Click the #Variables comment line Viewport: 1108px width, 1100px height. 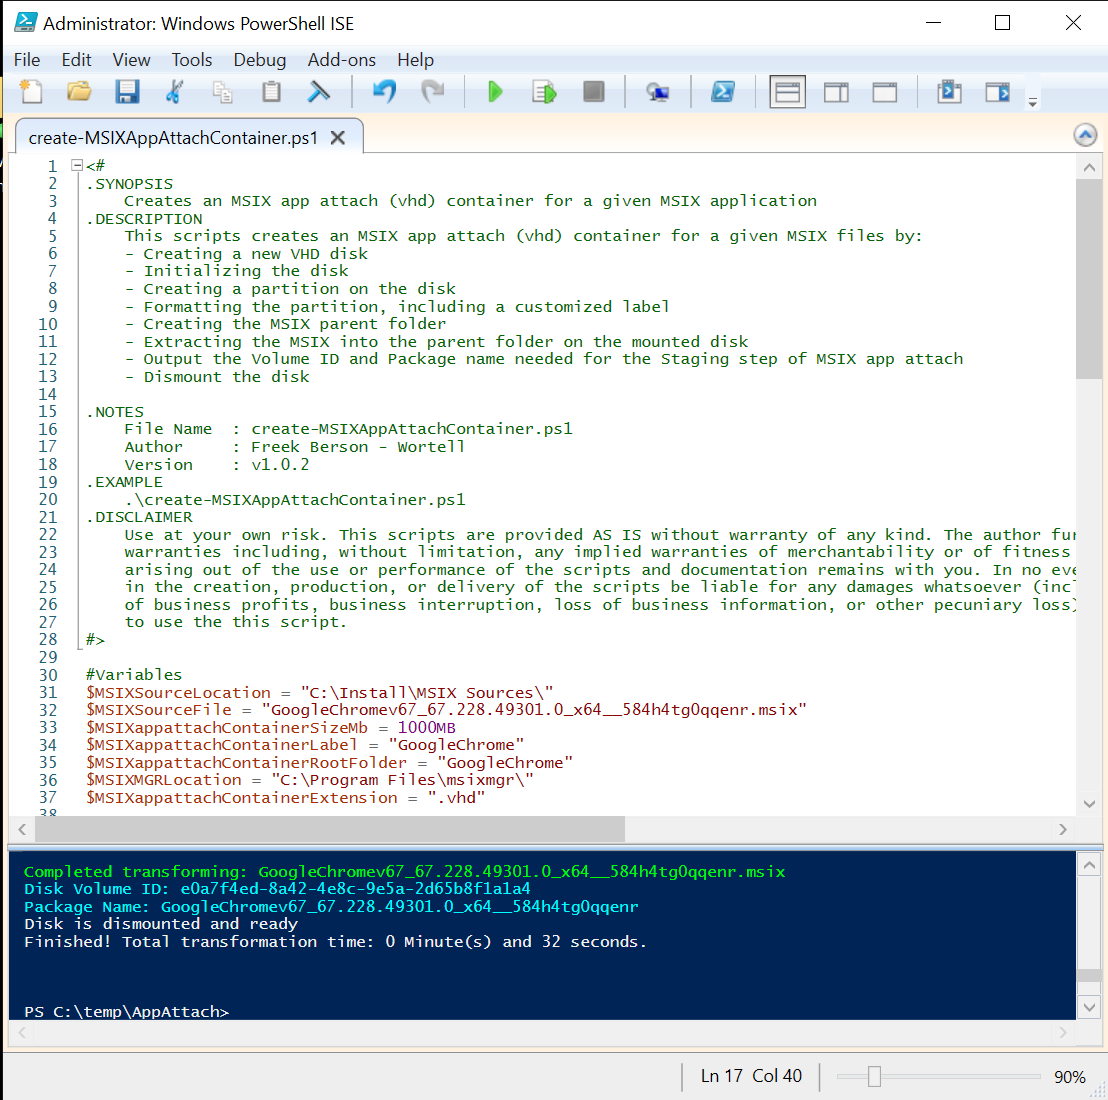click(134, 675)
